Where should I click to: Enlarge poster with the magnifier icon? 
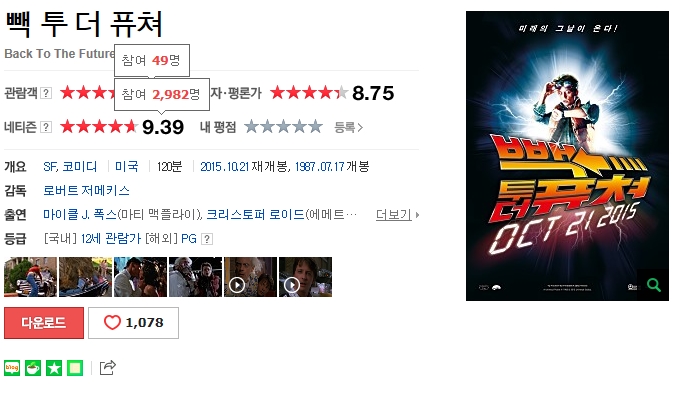pos(653,285)
